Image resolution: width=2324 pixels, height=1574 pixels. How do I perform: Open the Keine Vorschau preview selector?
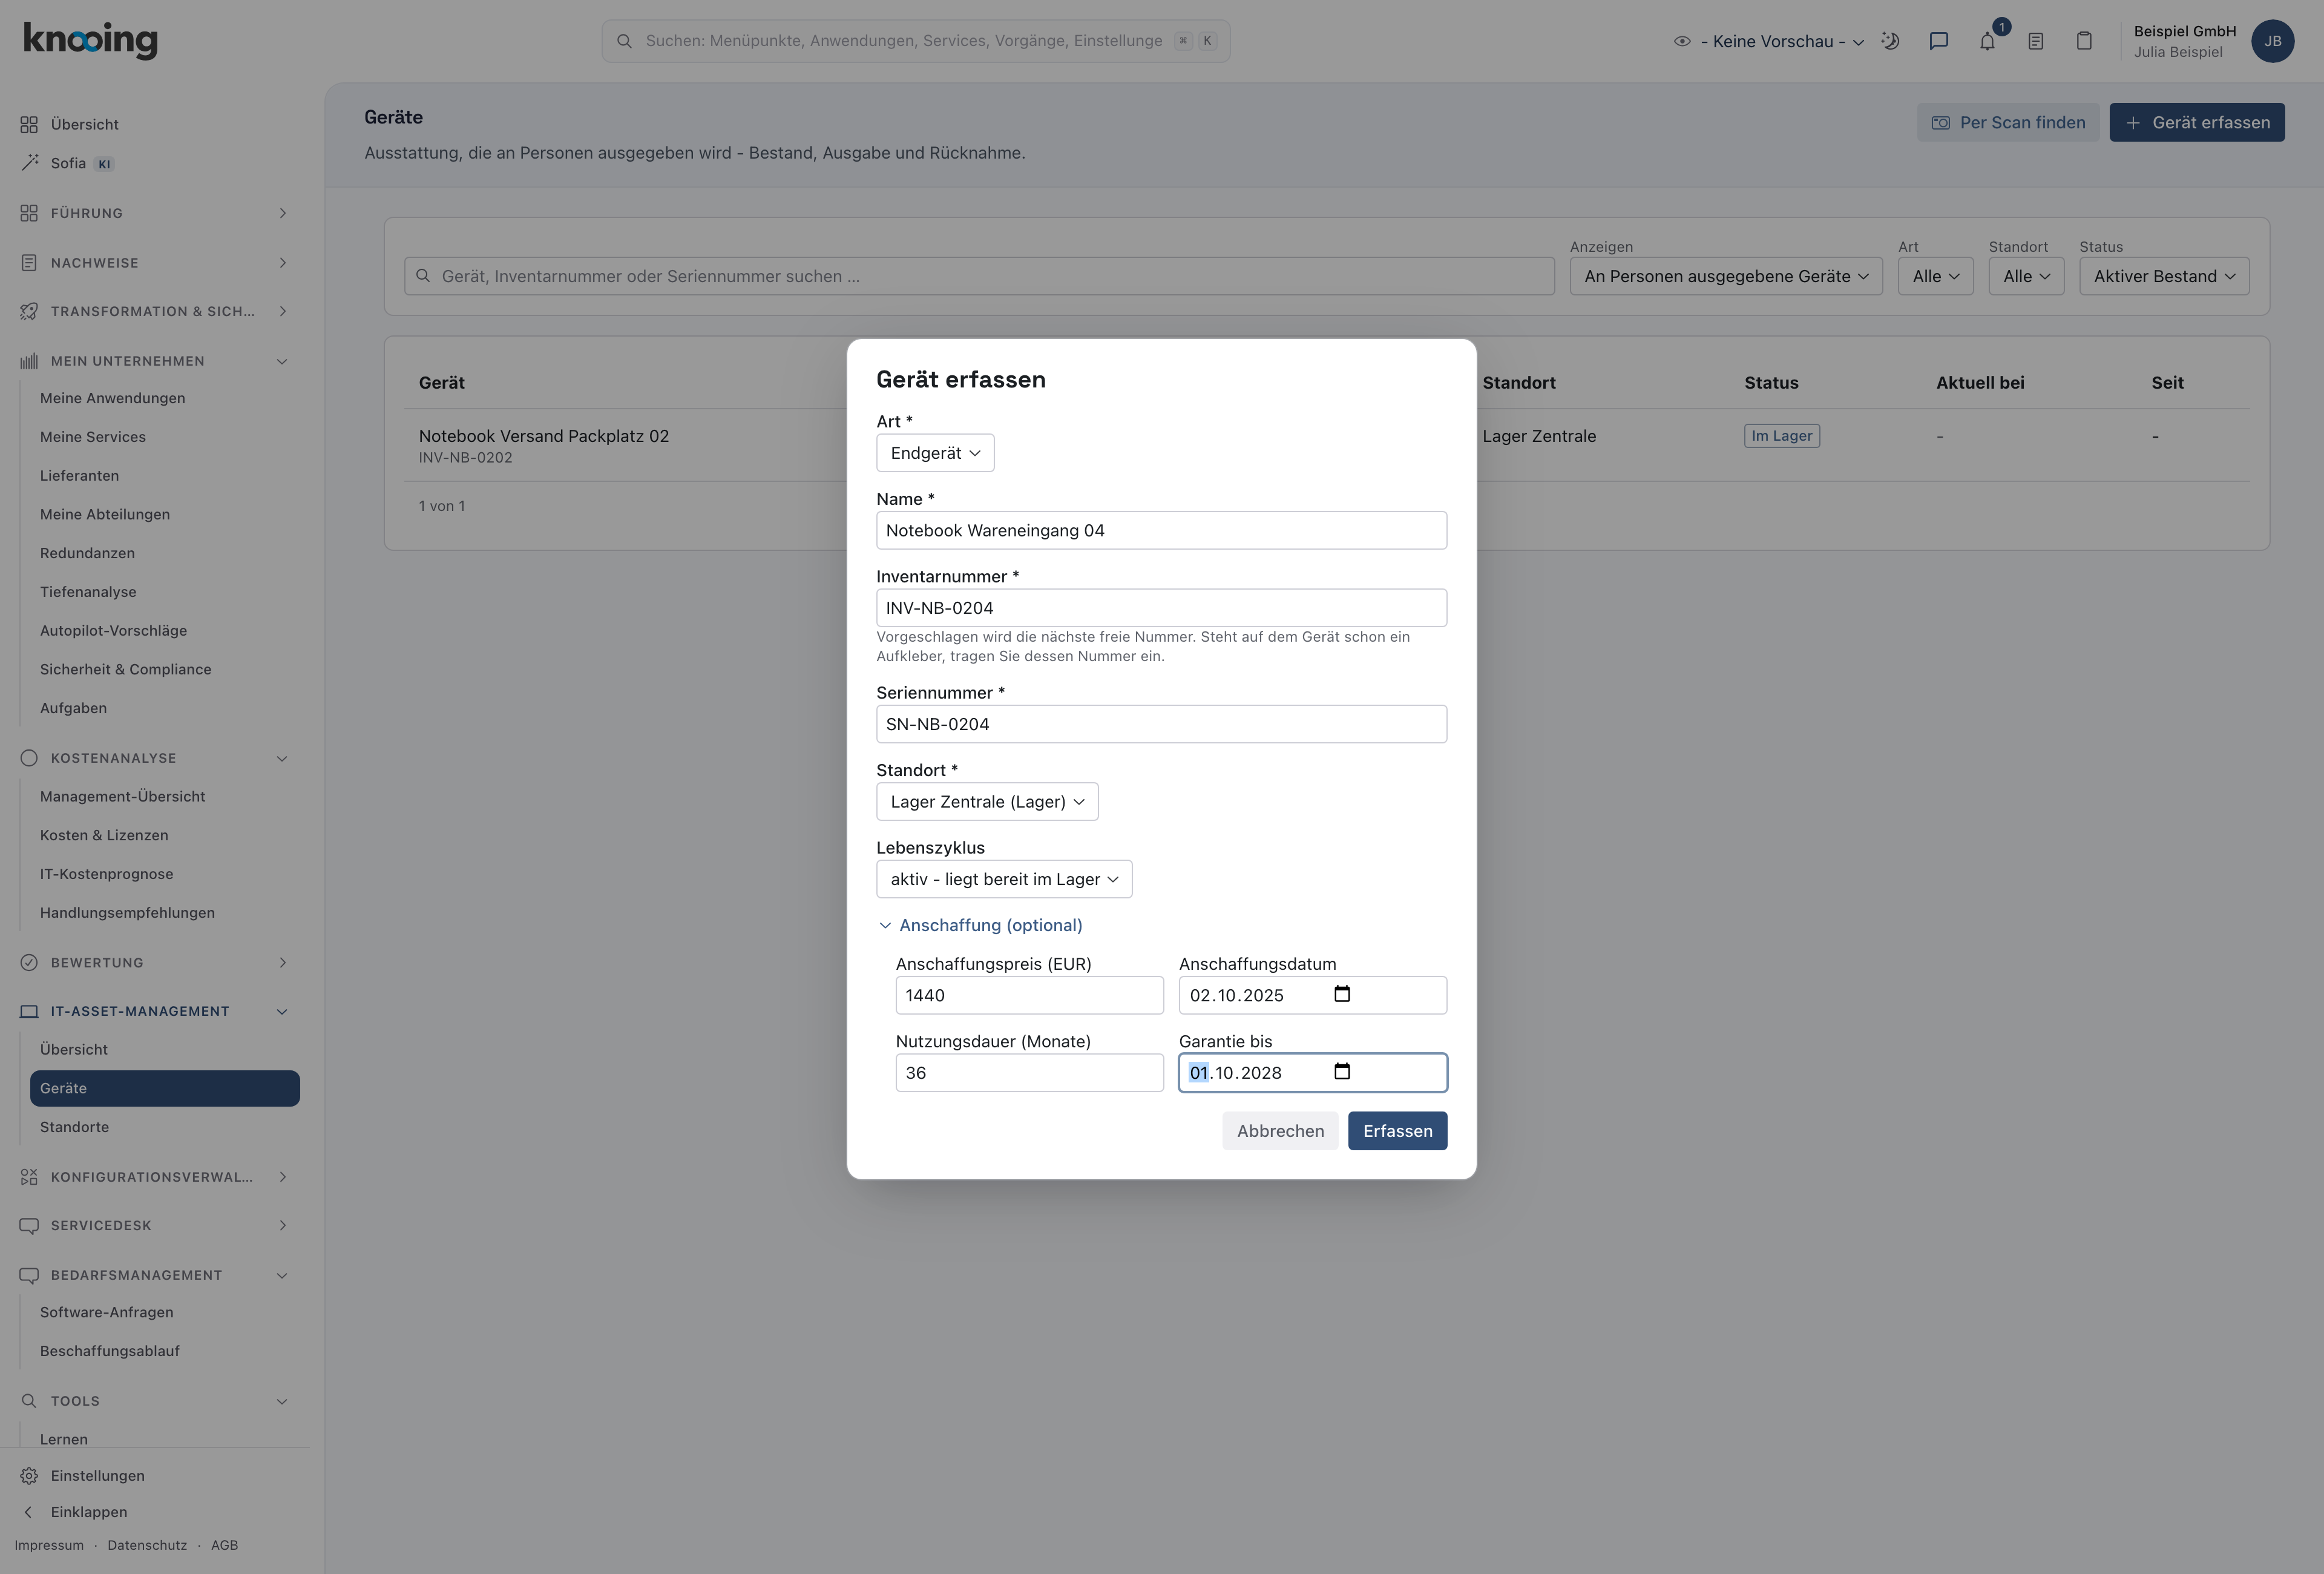[1768, 41]
